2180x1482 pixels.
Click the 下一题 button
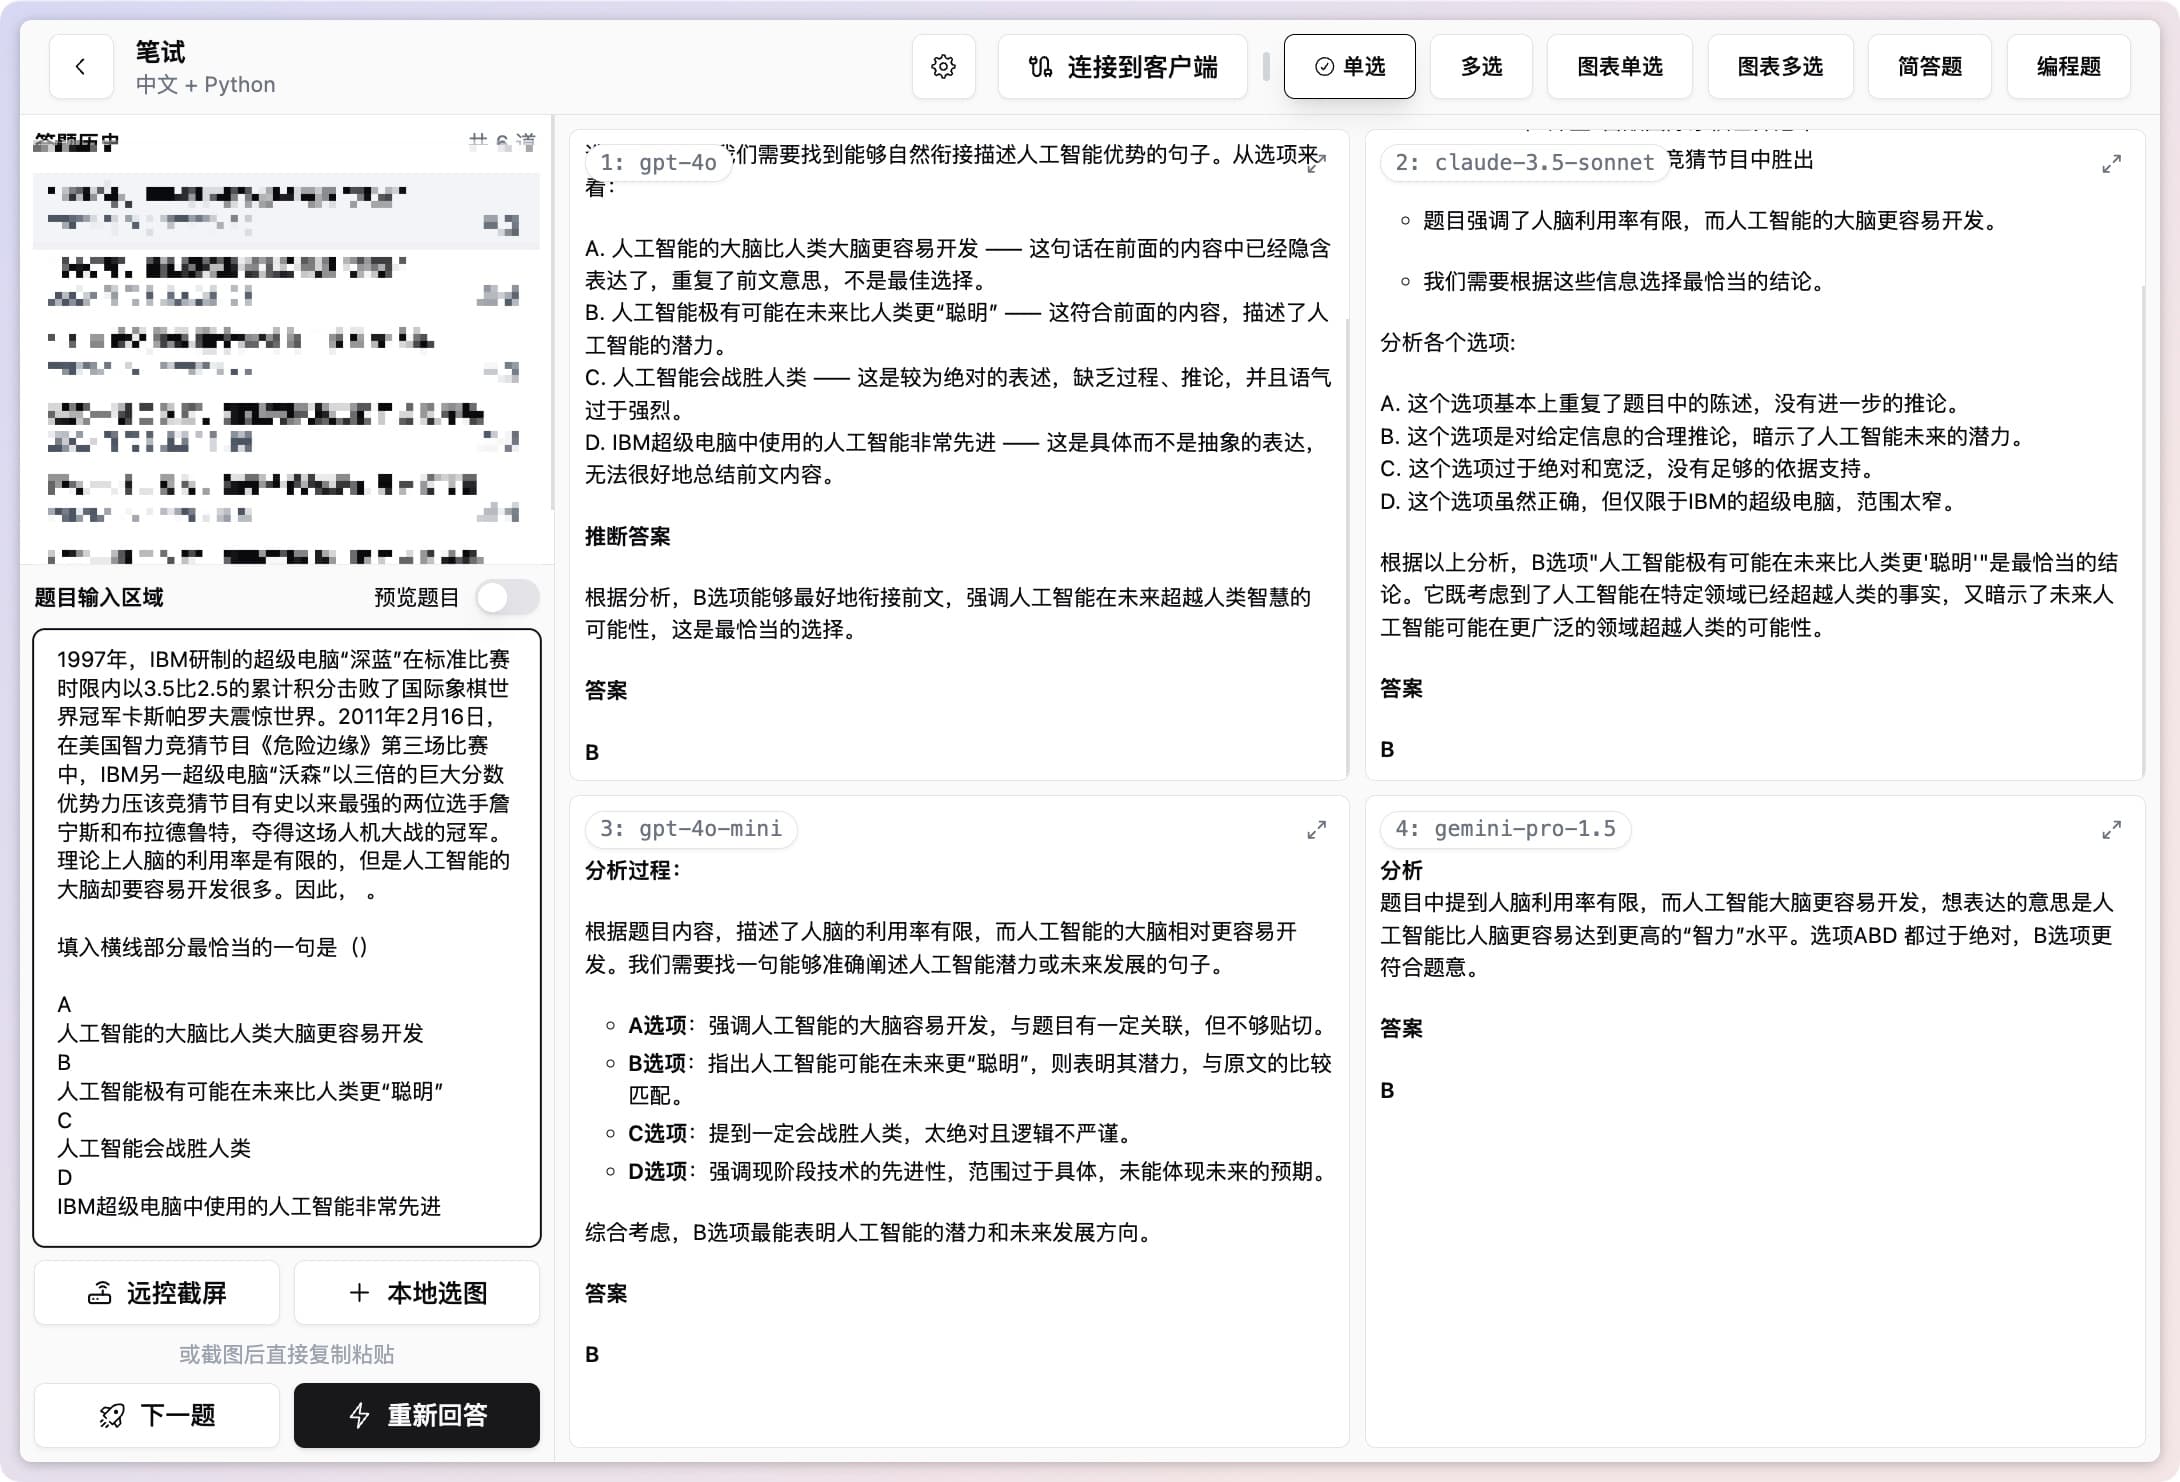point(157,1415)
